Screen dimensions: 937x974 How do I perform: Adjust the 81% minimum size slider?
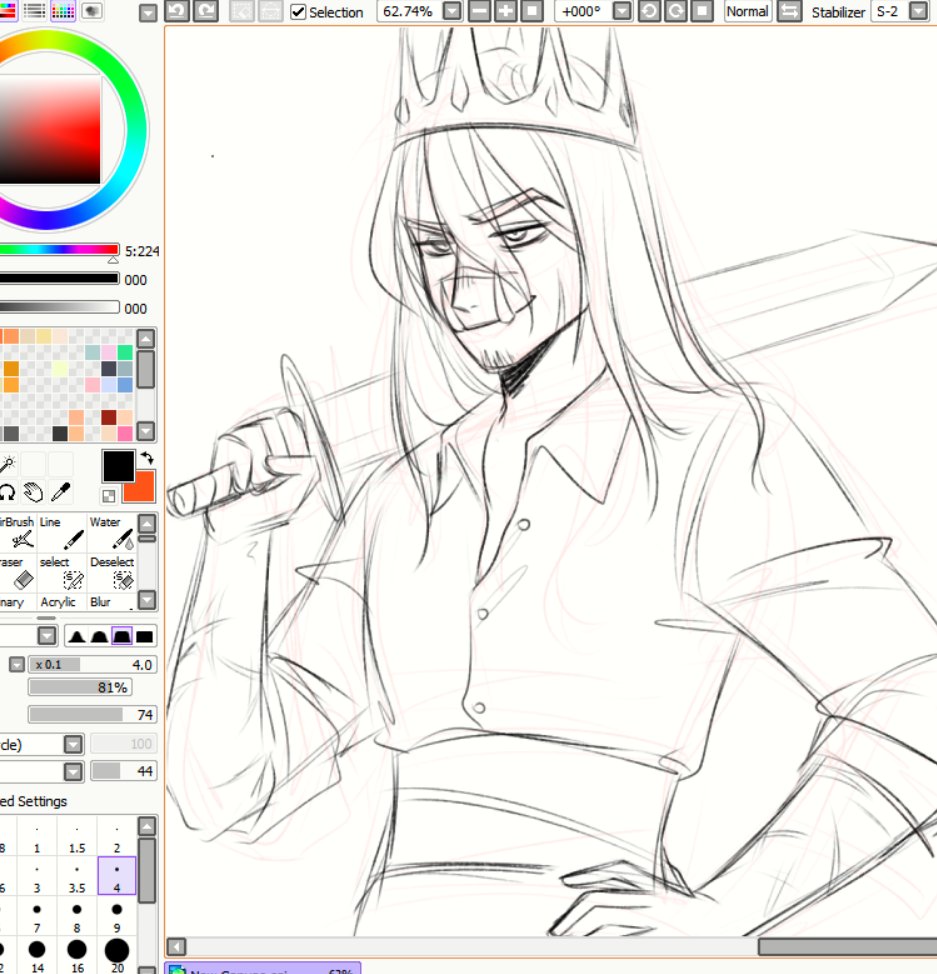80,688
